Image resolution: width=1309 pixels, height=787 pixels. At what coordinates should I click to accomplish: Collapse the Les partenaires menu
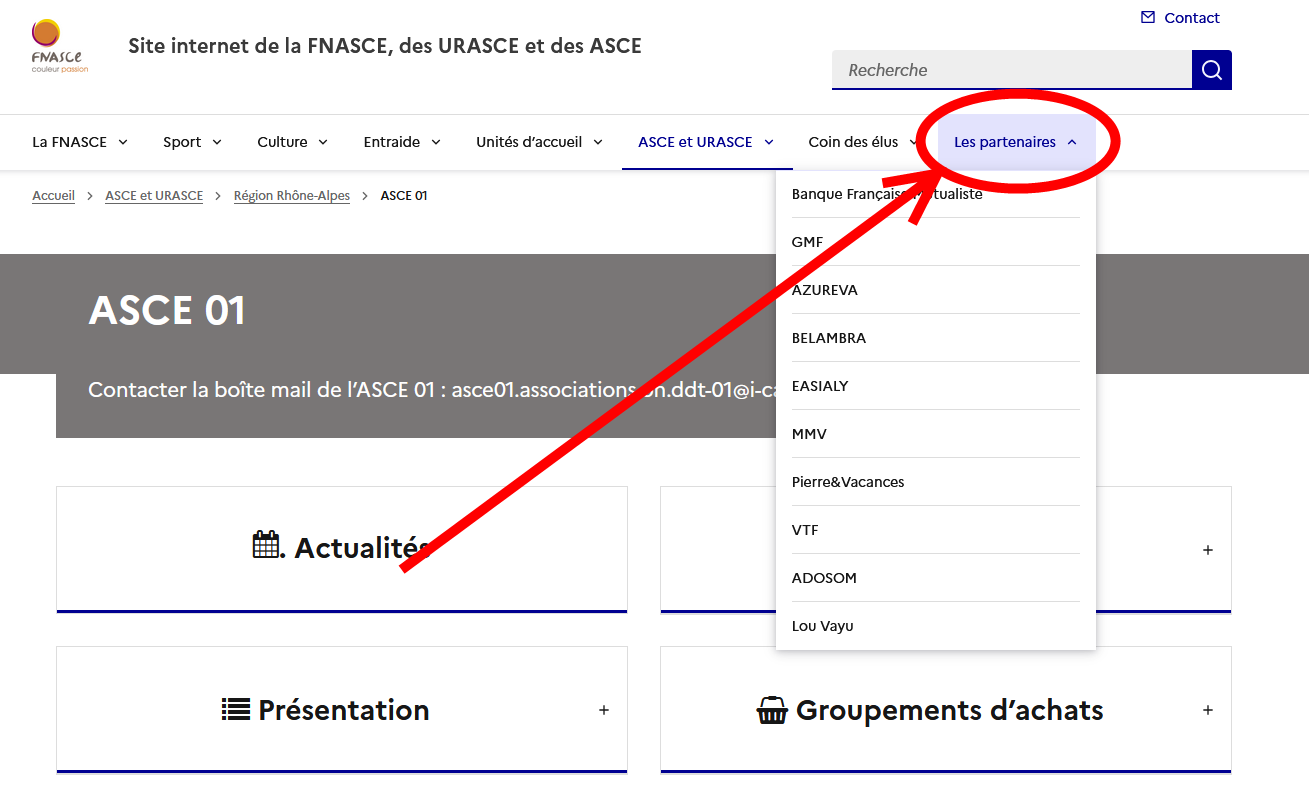(x=1016, y=142)
